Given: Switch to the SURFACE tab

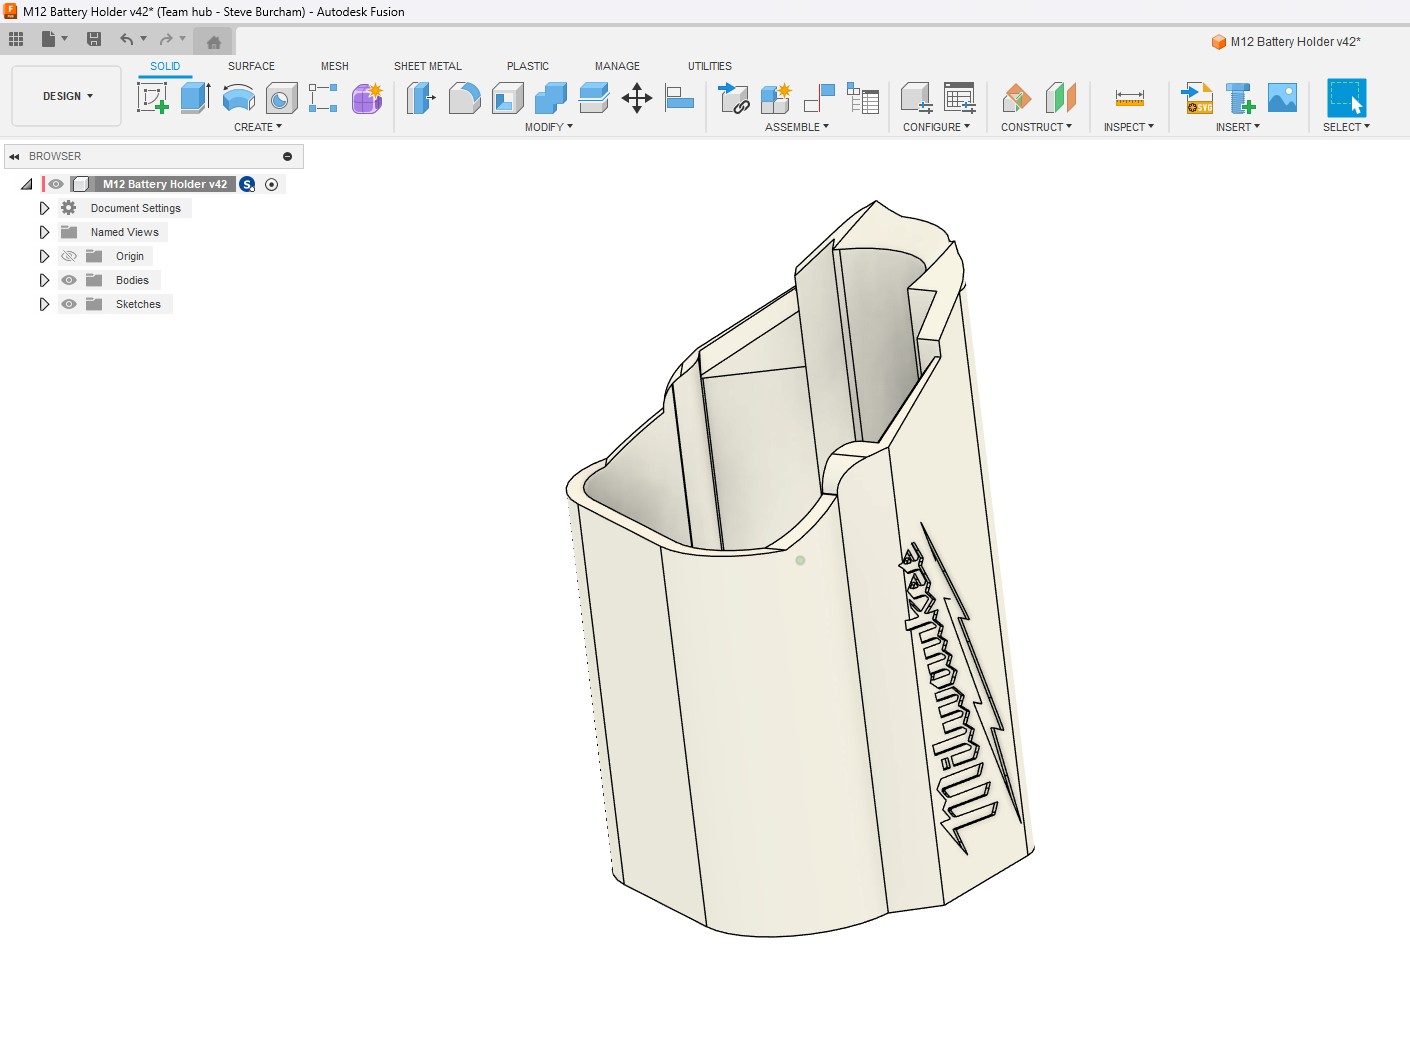Looking at the screenshot, I should point(251,66).
